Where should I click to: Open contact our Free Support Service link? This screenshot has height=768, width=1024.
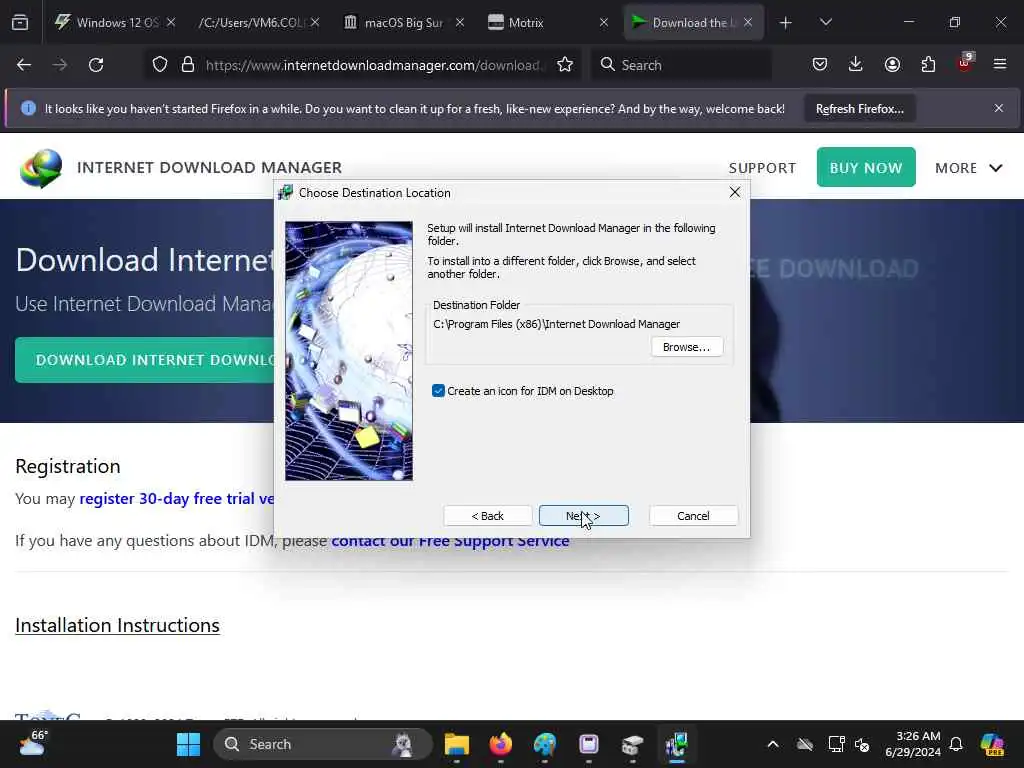(450, 541)
